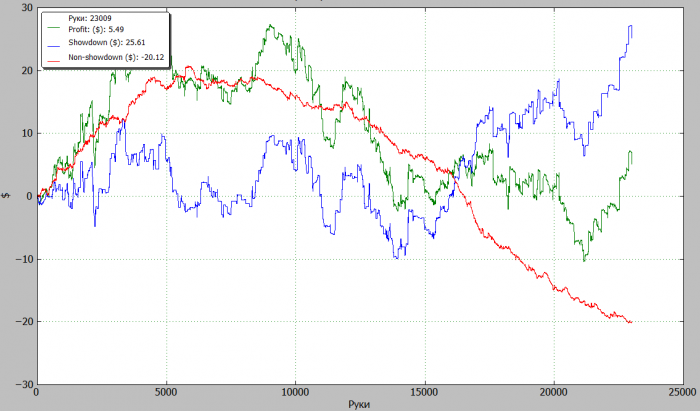
Task: Click the y-axis tick label '−10'
Action: (x=25, y=259)
